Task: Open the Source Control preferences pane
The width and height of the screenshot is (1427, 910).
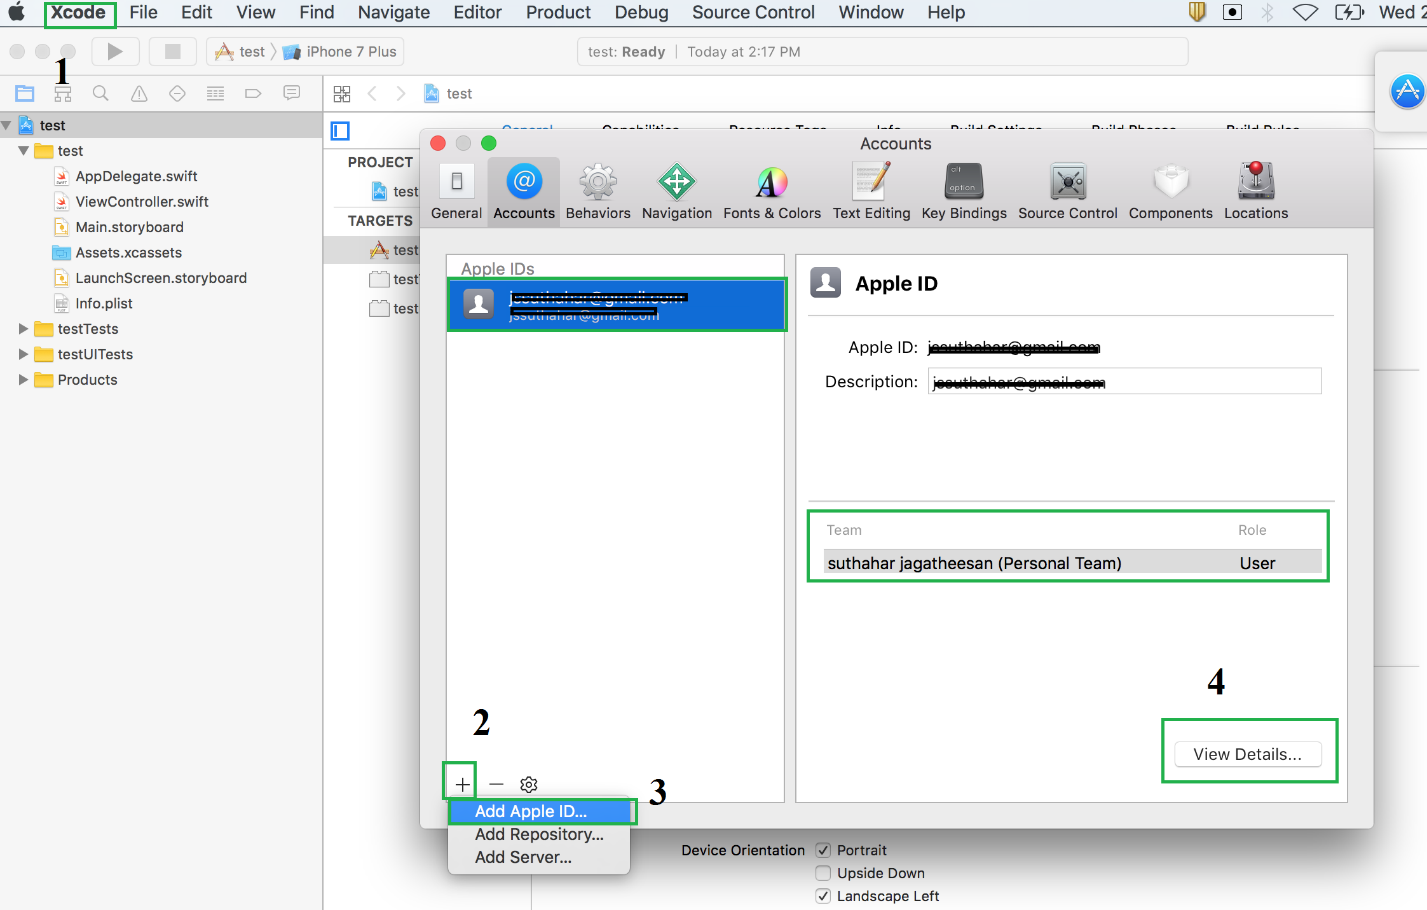Action: pos(1068,192)
